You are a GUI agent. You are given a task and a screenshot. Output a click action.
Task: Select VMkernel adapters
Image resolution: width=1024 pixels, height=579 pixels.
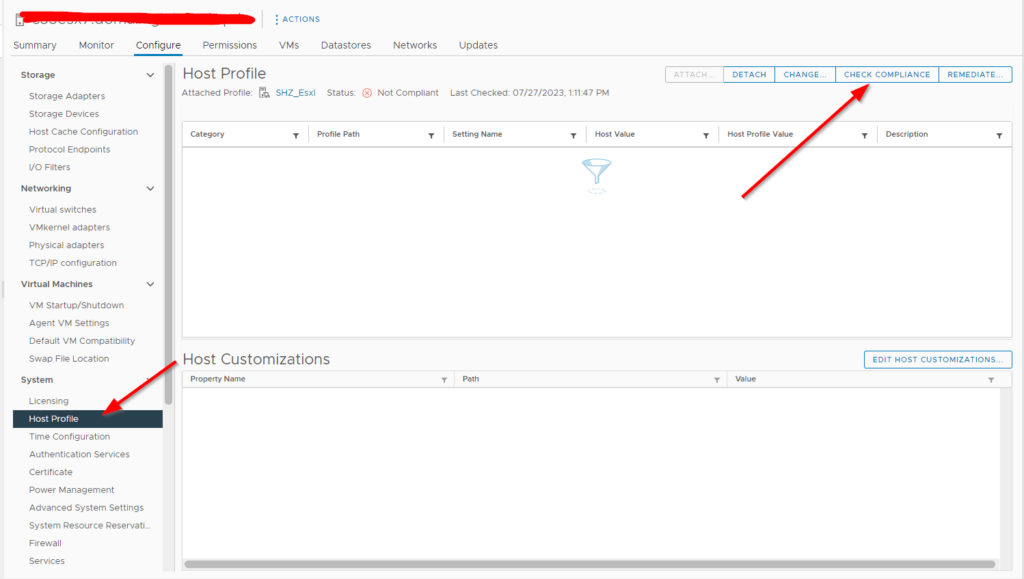point(69,227)
